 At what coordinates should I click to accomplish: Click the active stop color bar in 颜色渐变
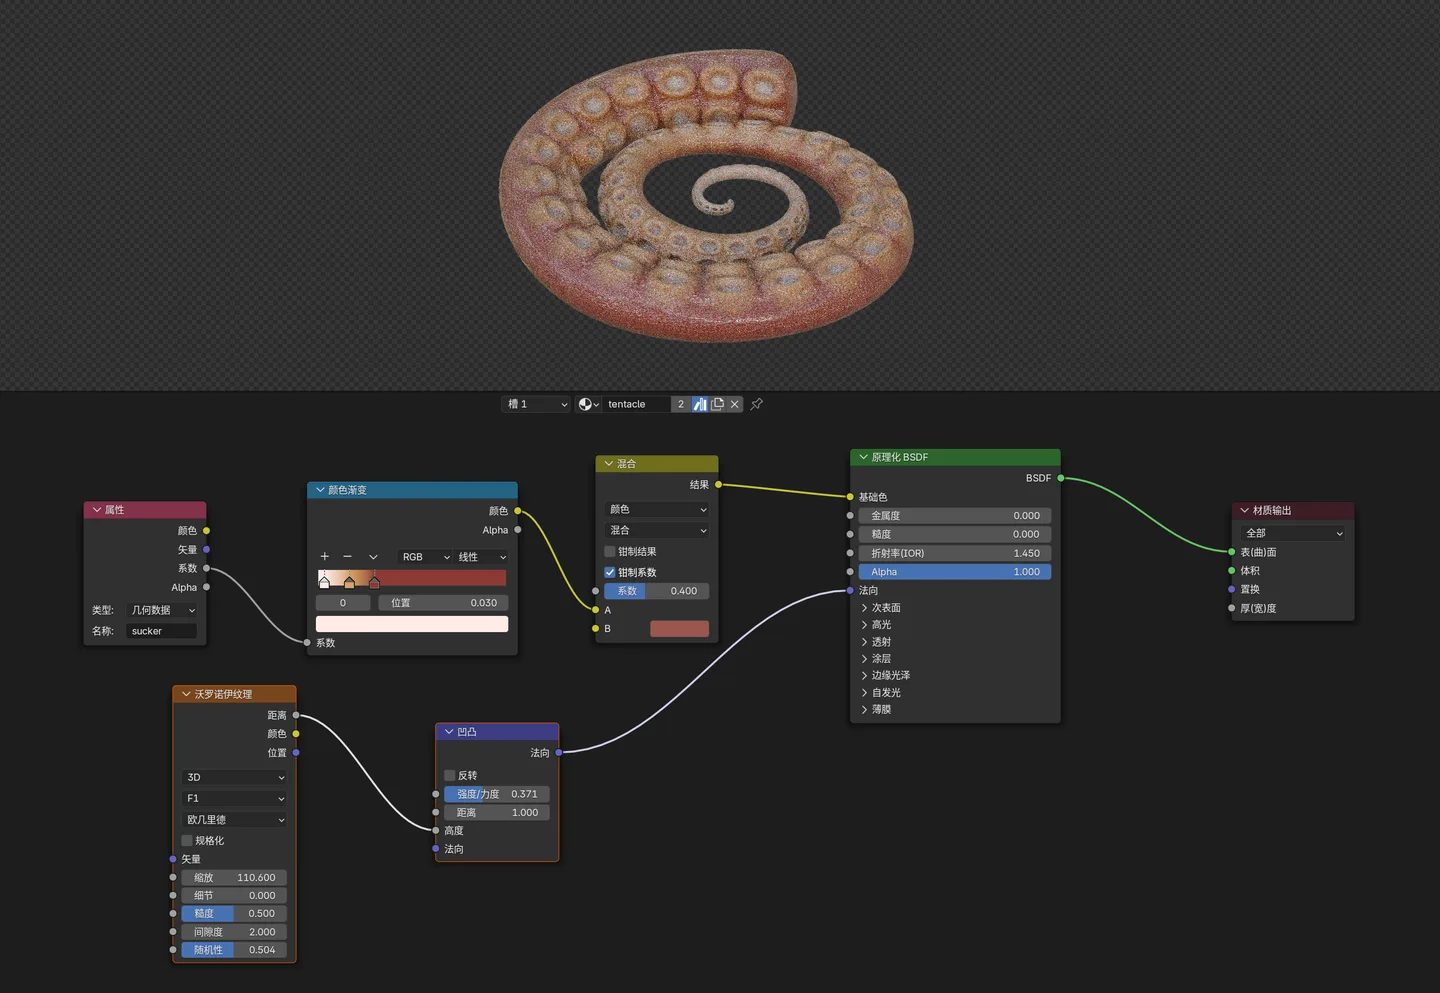(412, 624)
